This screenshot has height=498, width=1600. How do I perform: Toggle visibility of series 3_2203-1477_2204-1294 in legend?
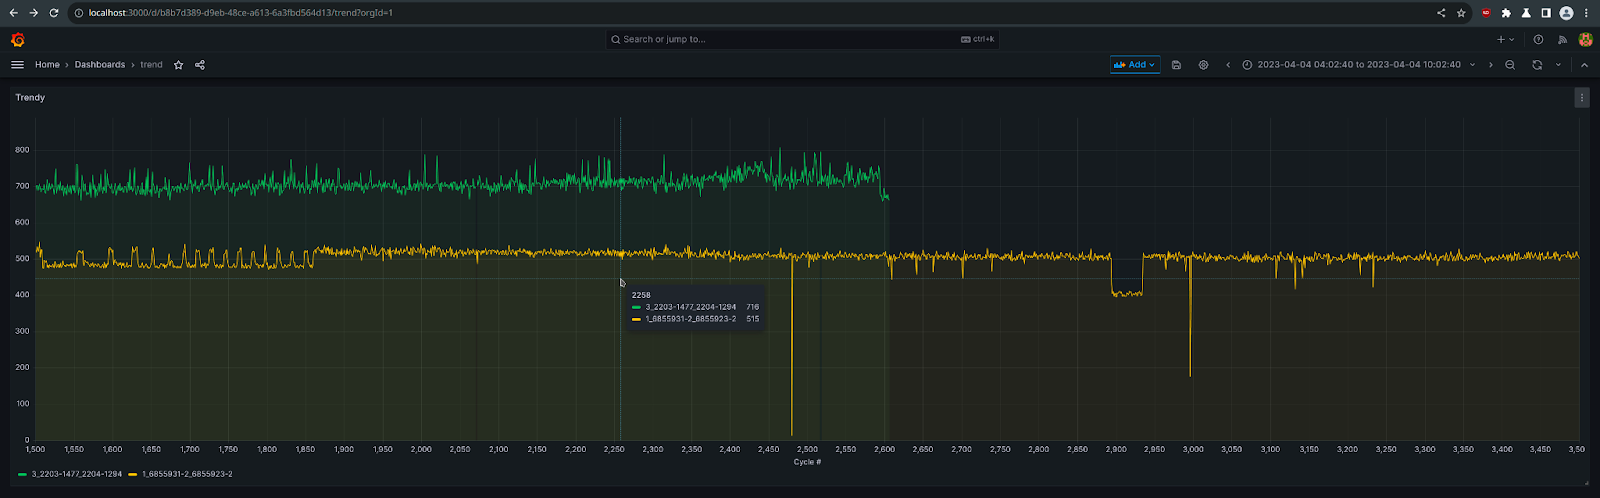[76, 474]
